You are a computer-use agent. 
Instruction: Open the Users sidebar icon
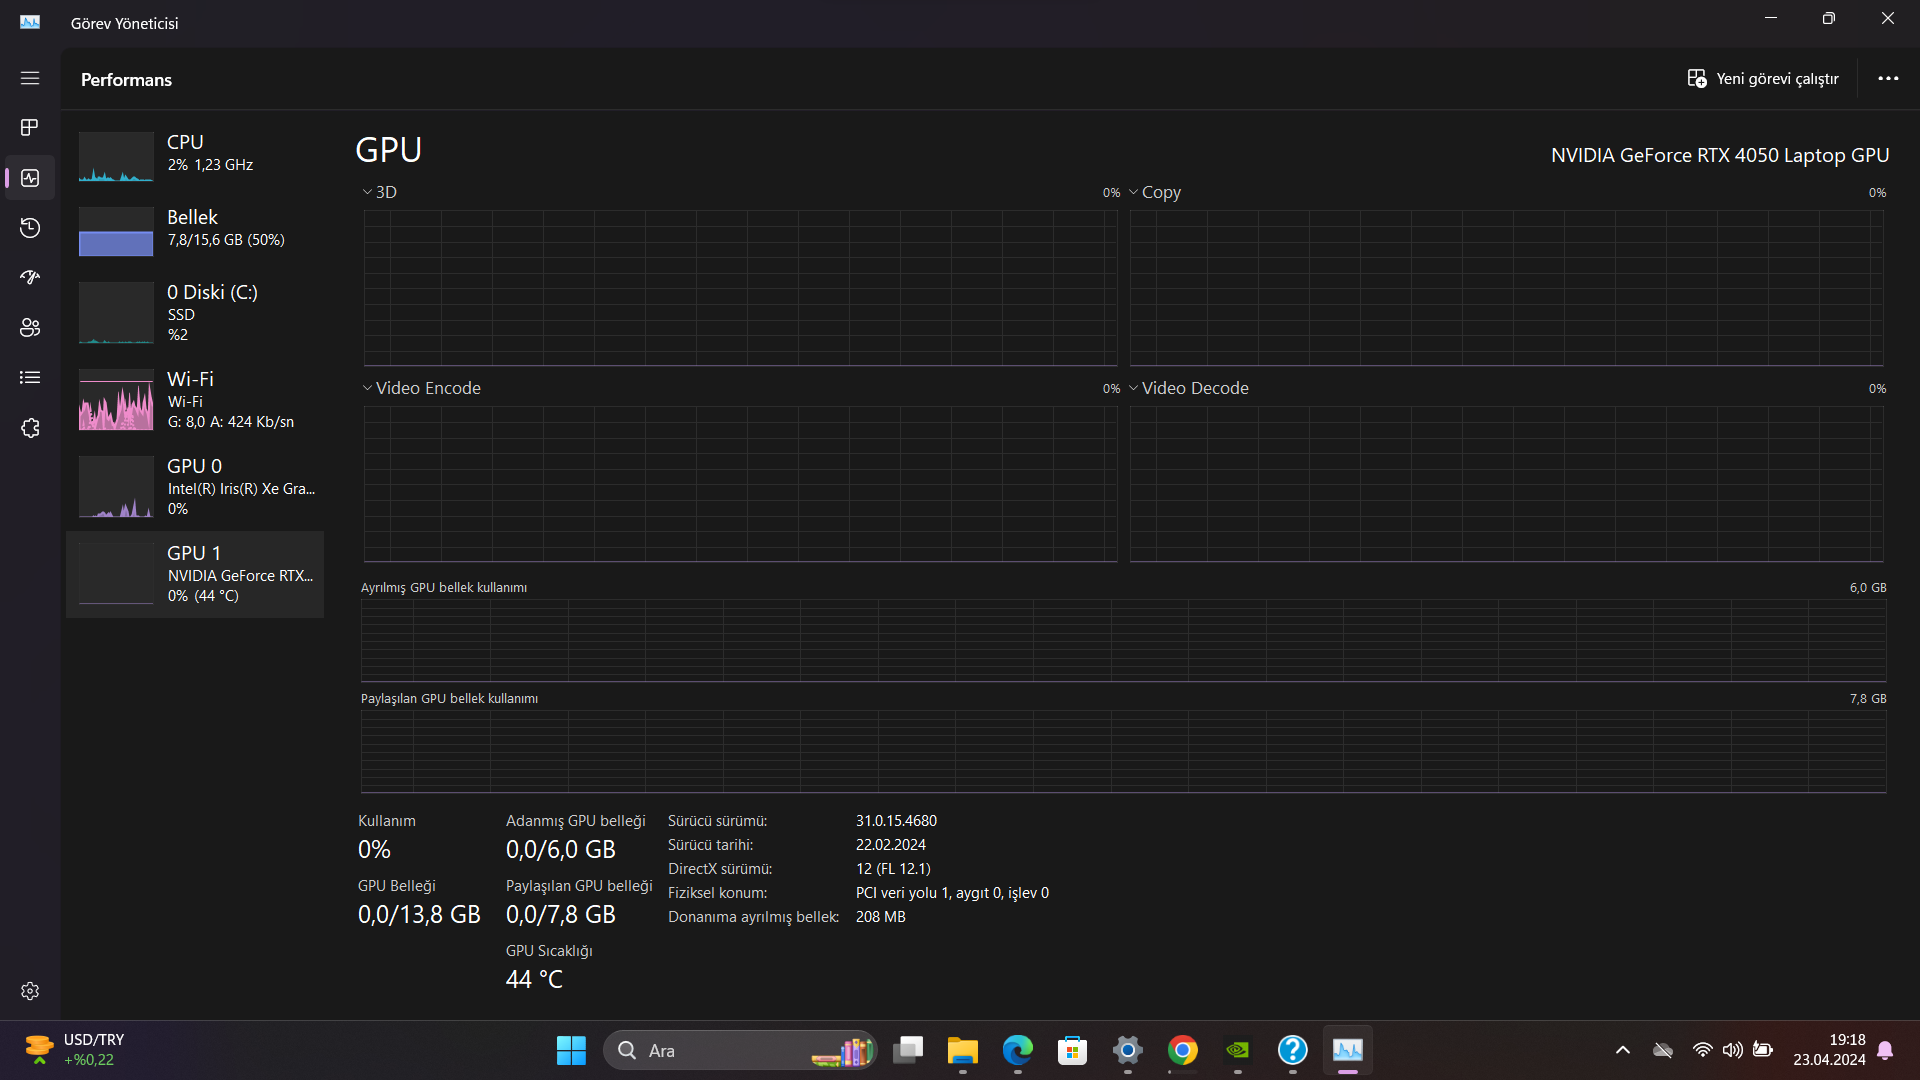click(30, 327)
